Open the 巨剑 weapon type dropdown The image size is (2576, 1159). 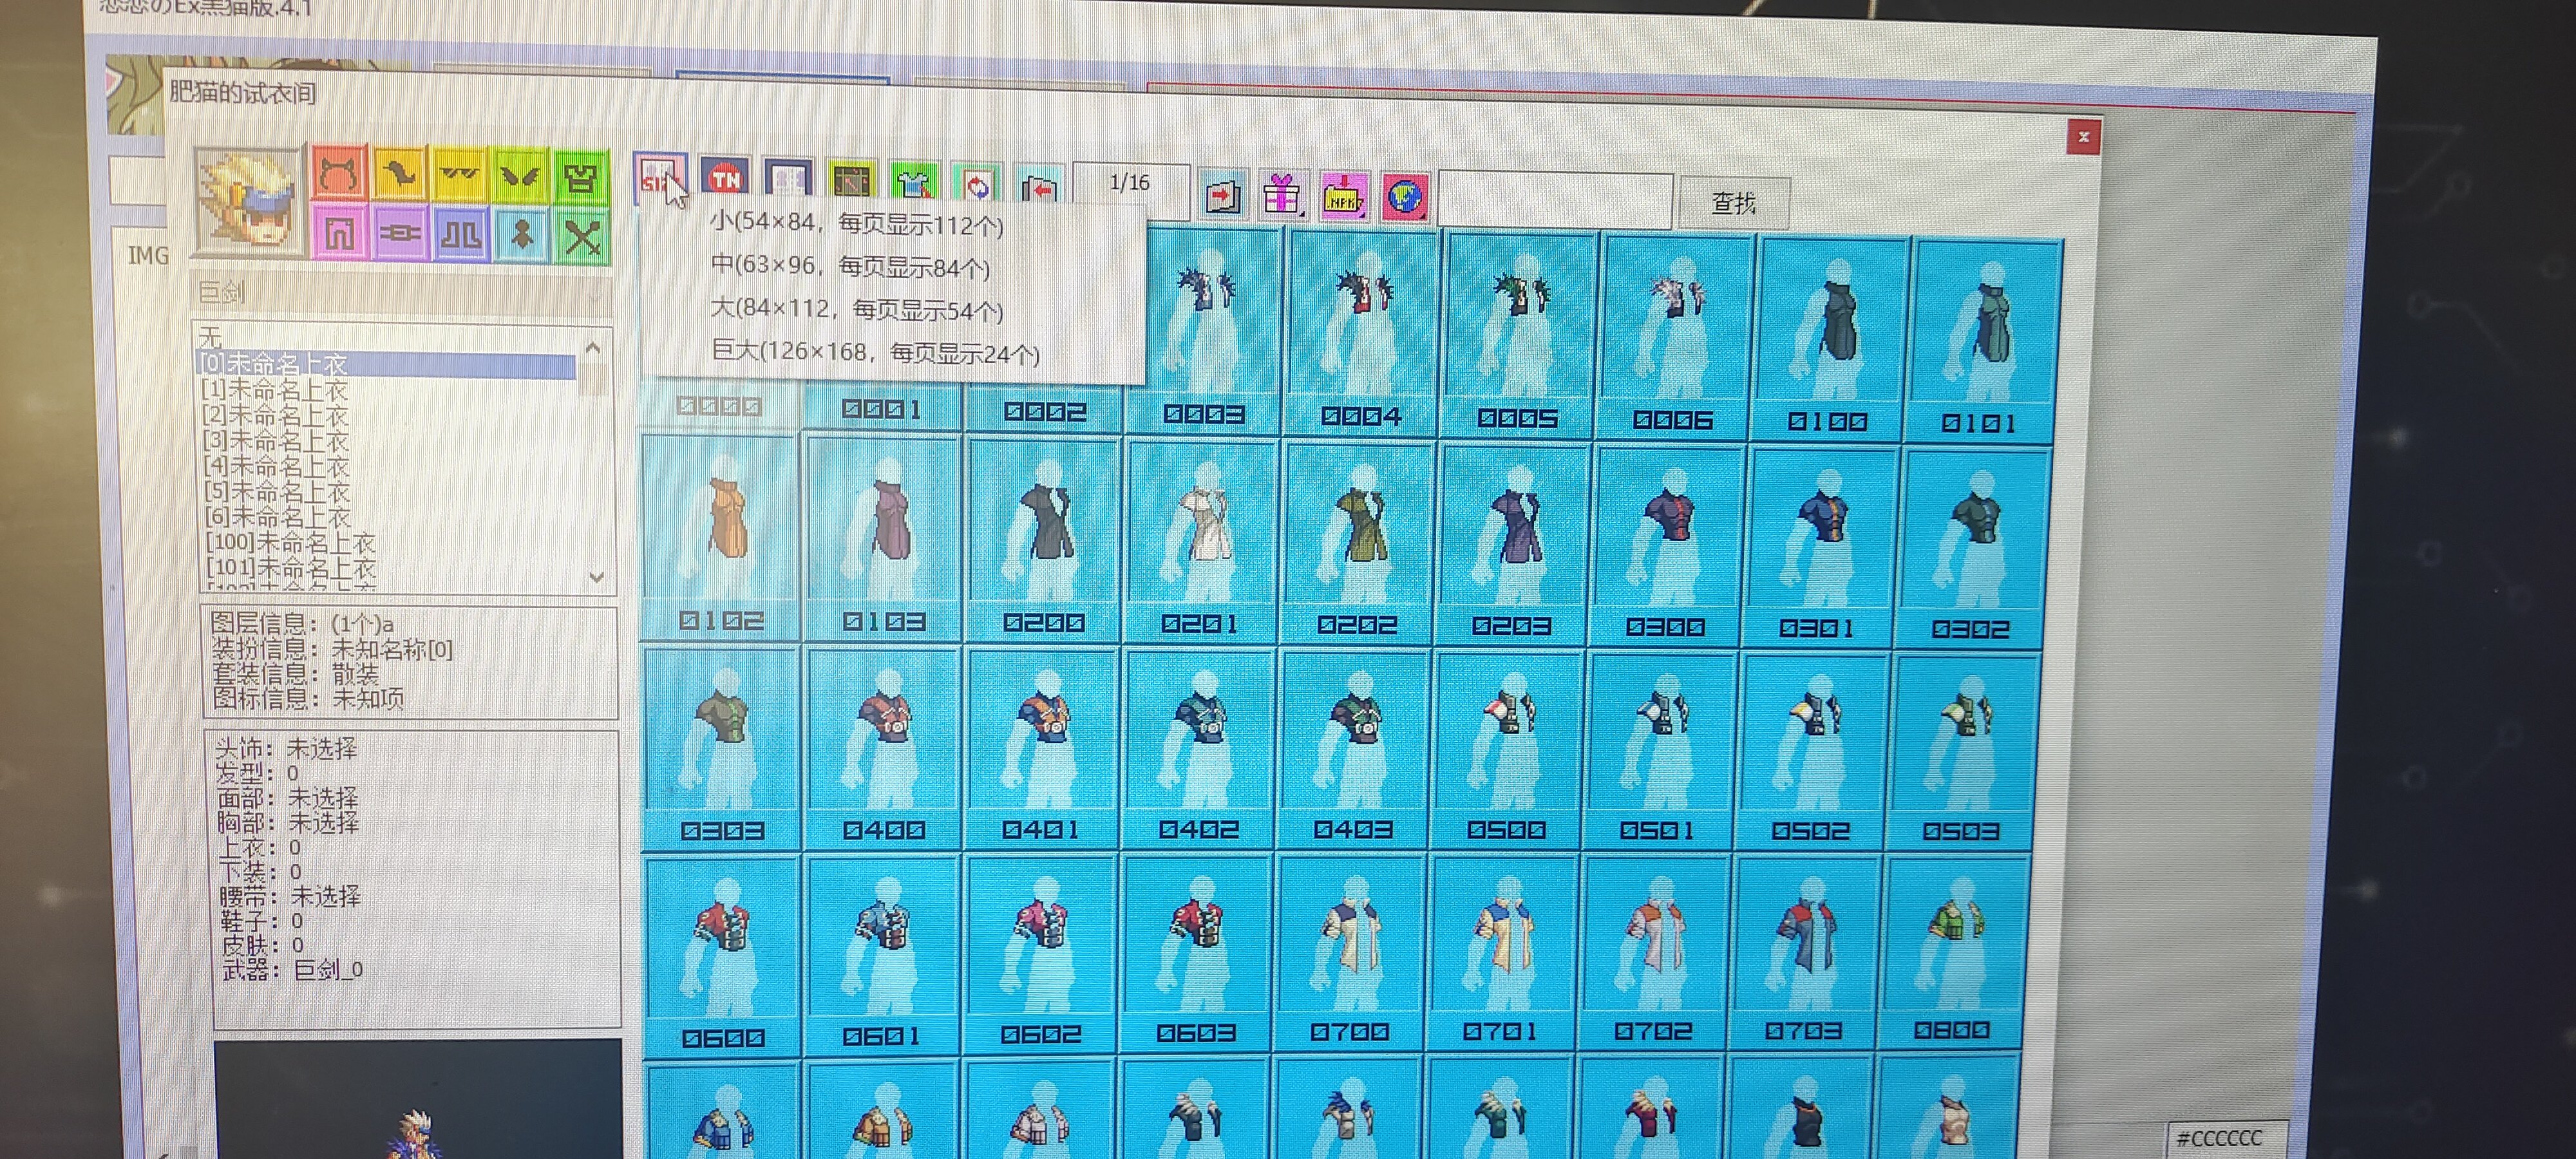[x=400, y=293]
